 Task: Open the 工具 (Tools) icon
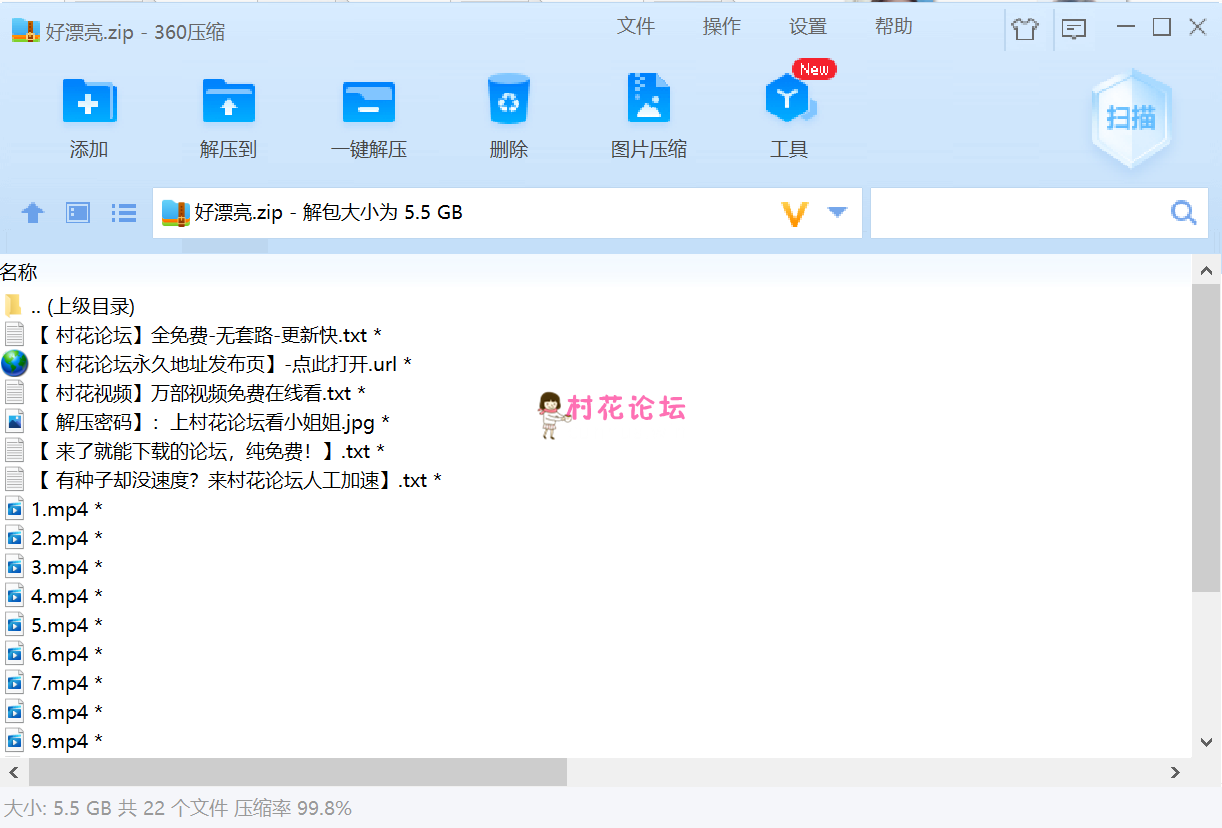click(790, 98)
